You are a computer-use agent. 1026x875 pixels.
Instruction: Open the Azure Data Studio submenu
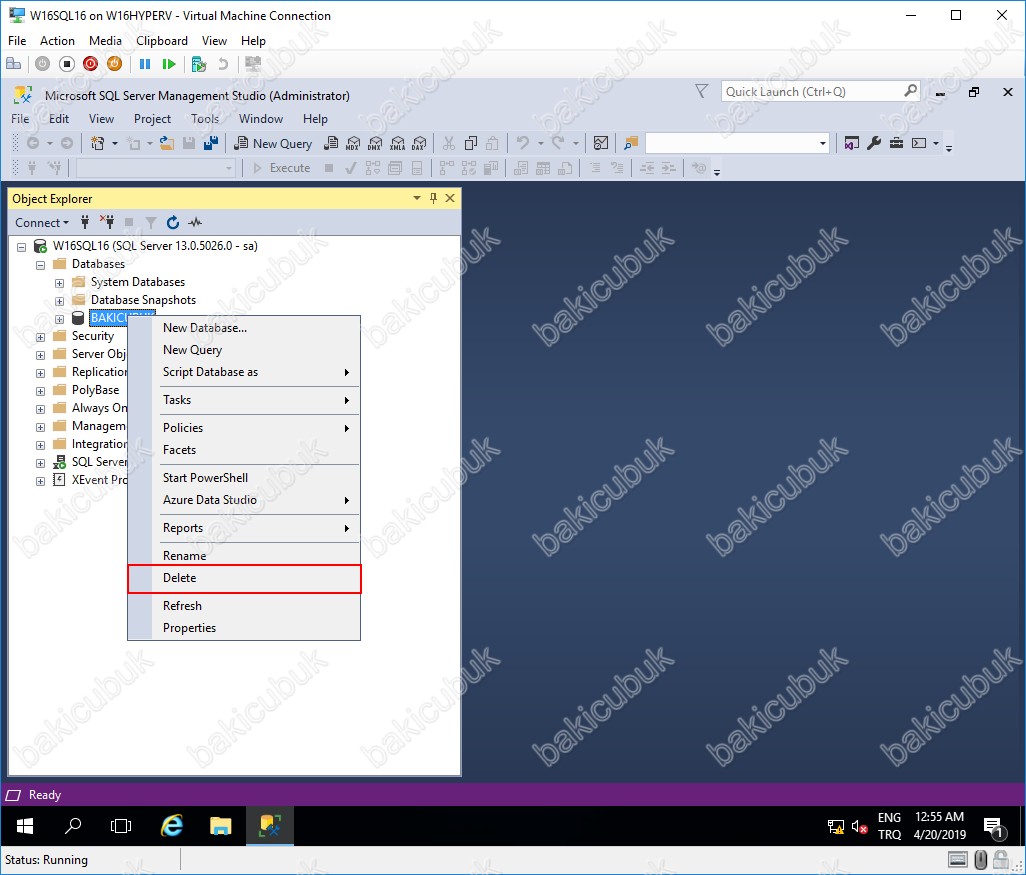(244, 500)
